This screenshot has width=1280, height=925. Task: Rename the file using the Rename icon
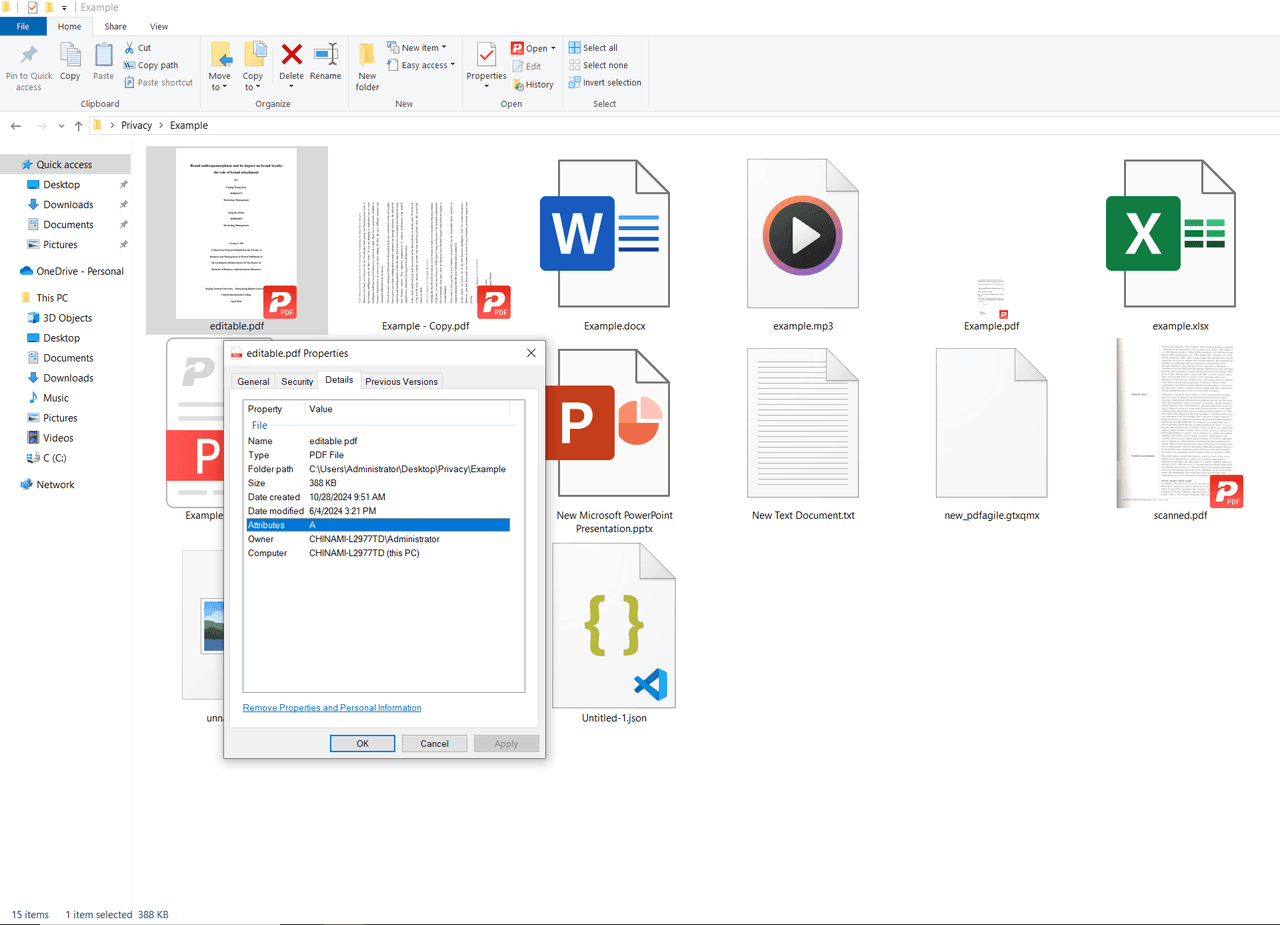pyautogui.click(x=326, y=63)
